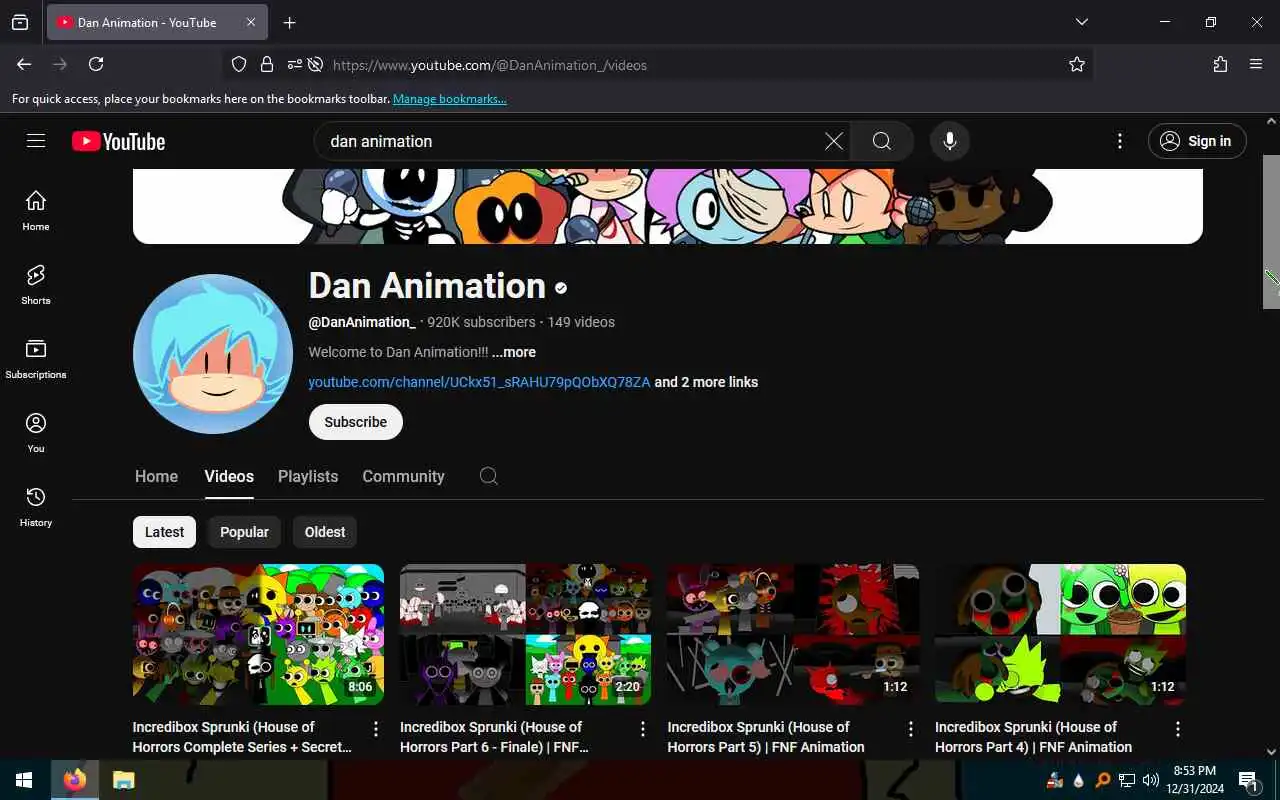Open the You section in sidebar
This screenshot has width=1280, height=800.
click(x=36, y=433)
